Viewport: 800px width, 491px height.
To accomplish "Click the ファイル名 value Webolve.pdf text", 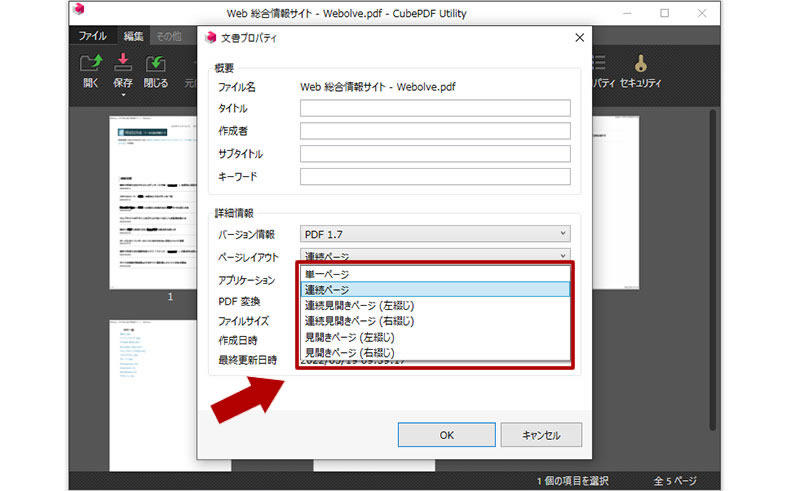I will pyautogui.click(x=378, y=87).
